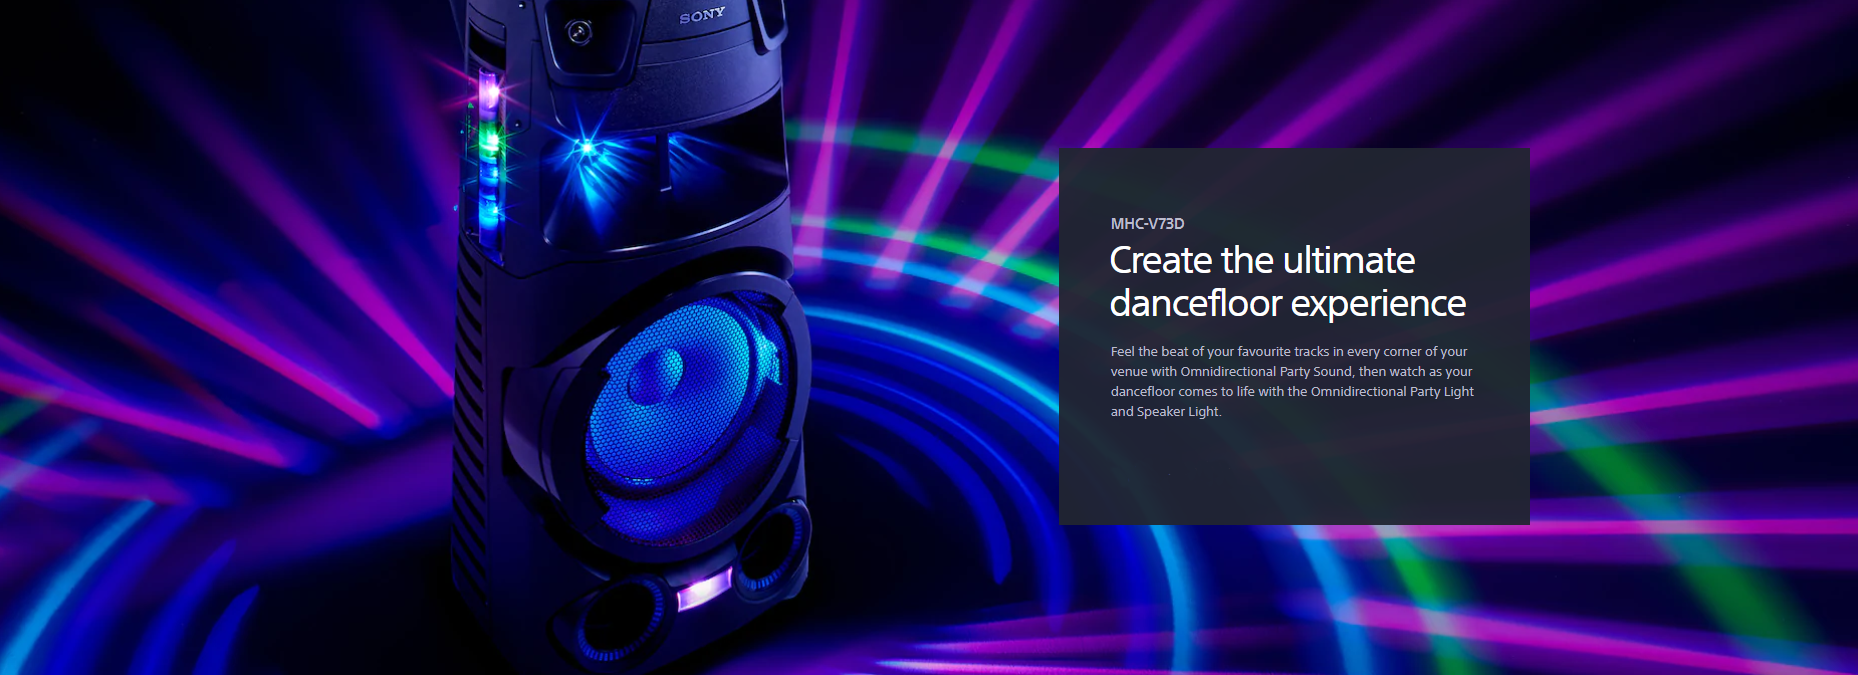Screen dimensions: 1858x675
Task: Click the 'Feel the beat' description line
Action: pyautogui.click(x=1288, y=352)
